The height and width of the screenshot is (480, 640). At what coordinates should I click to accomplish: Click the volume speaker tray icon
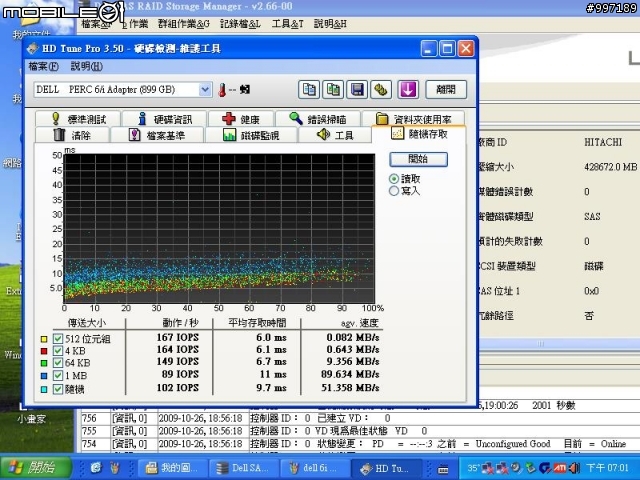(575, 468)
